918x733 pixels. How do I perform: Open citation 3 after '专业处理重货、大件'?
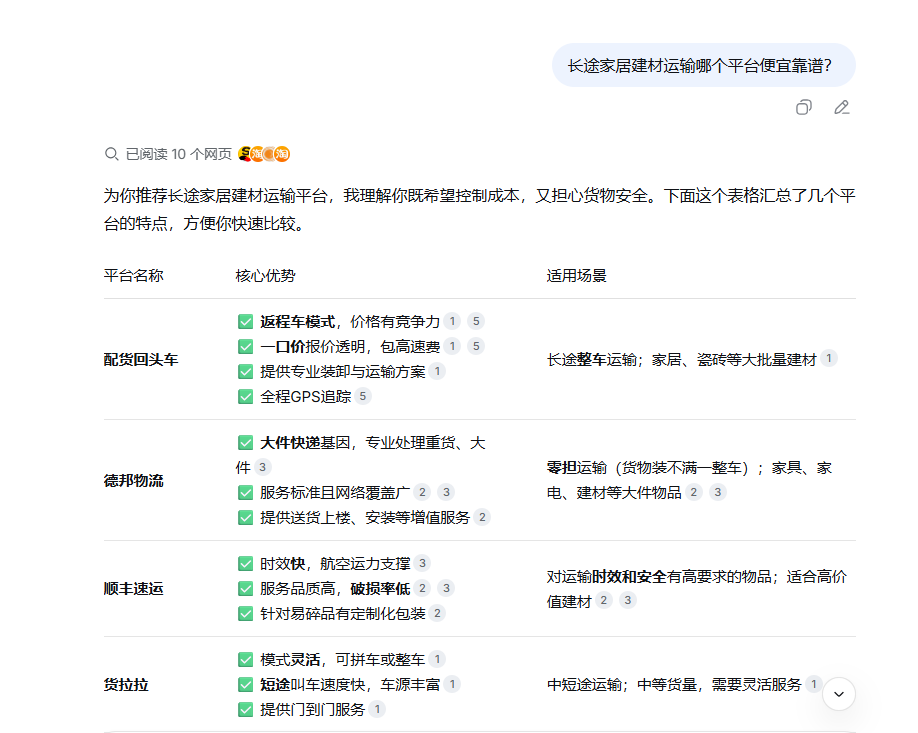[x=262, y=467]
